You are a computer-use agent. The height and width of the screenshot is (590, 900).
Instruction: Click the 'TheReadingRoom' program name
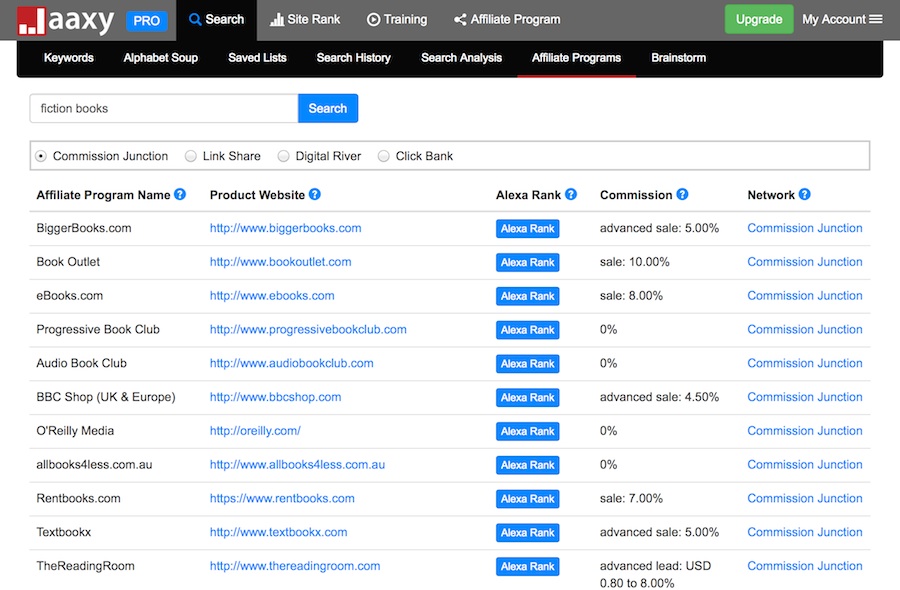pos(85,566)
